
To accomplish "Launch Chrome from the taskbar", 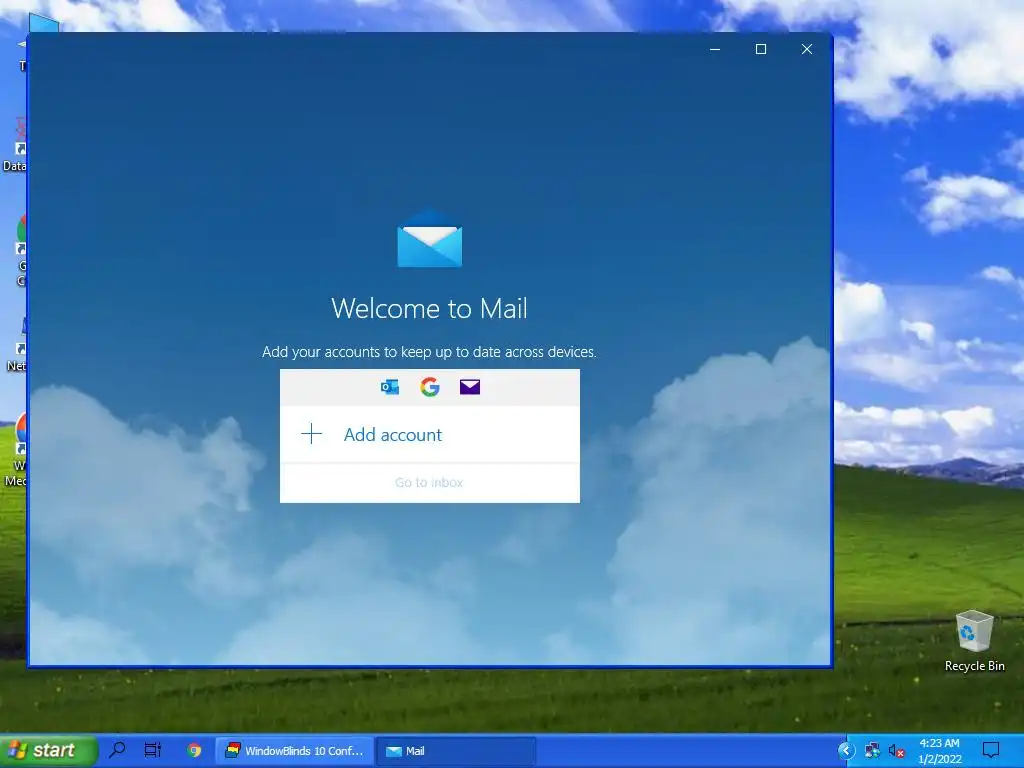I will [x=194, y=750].
